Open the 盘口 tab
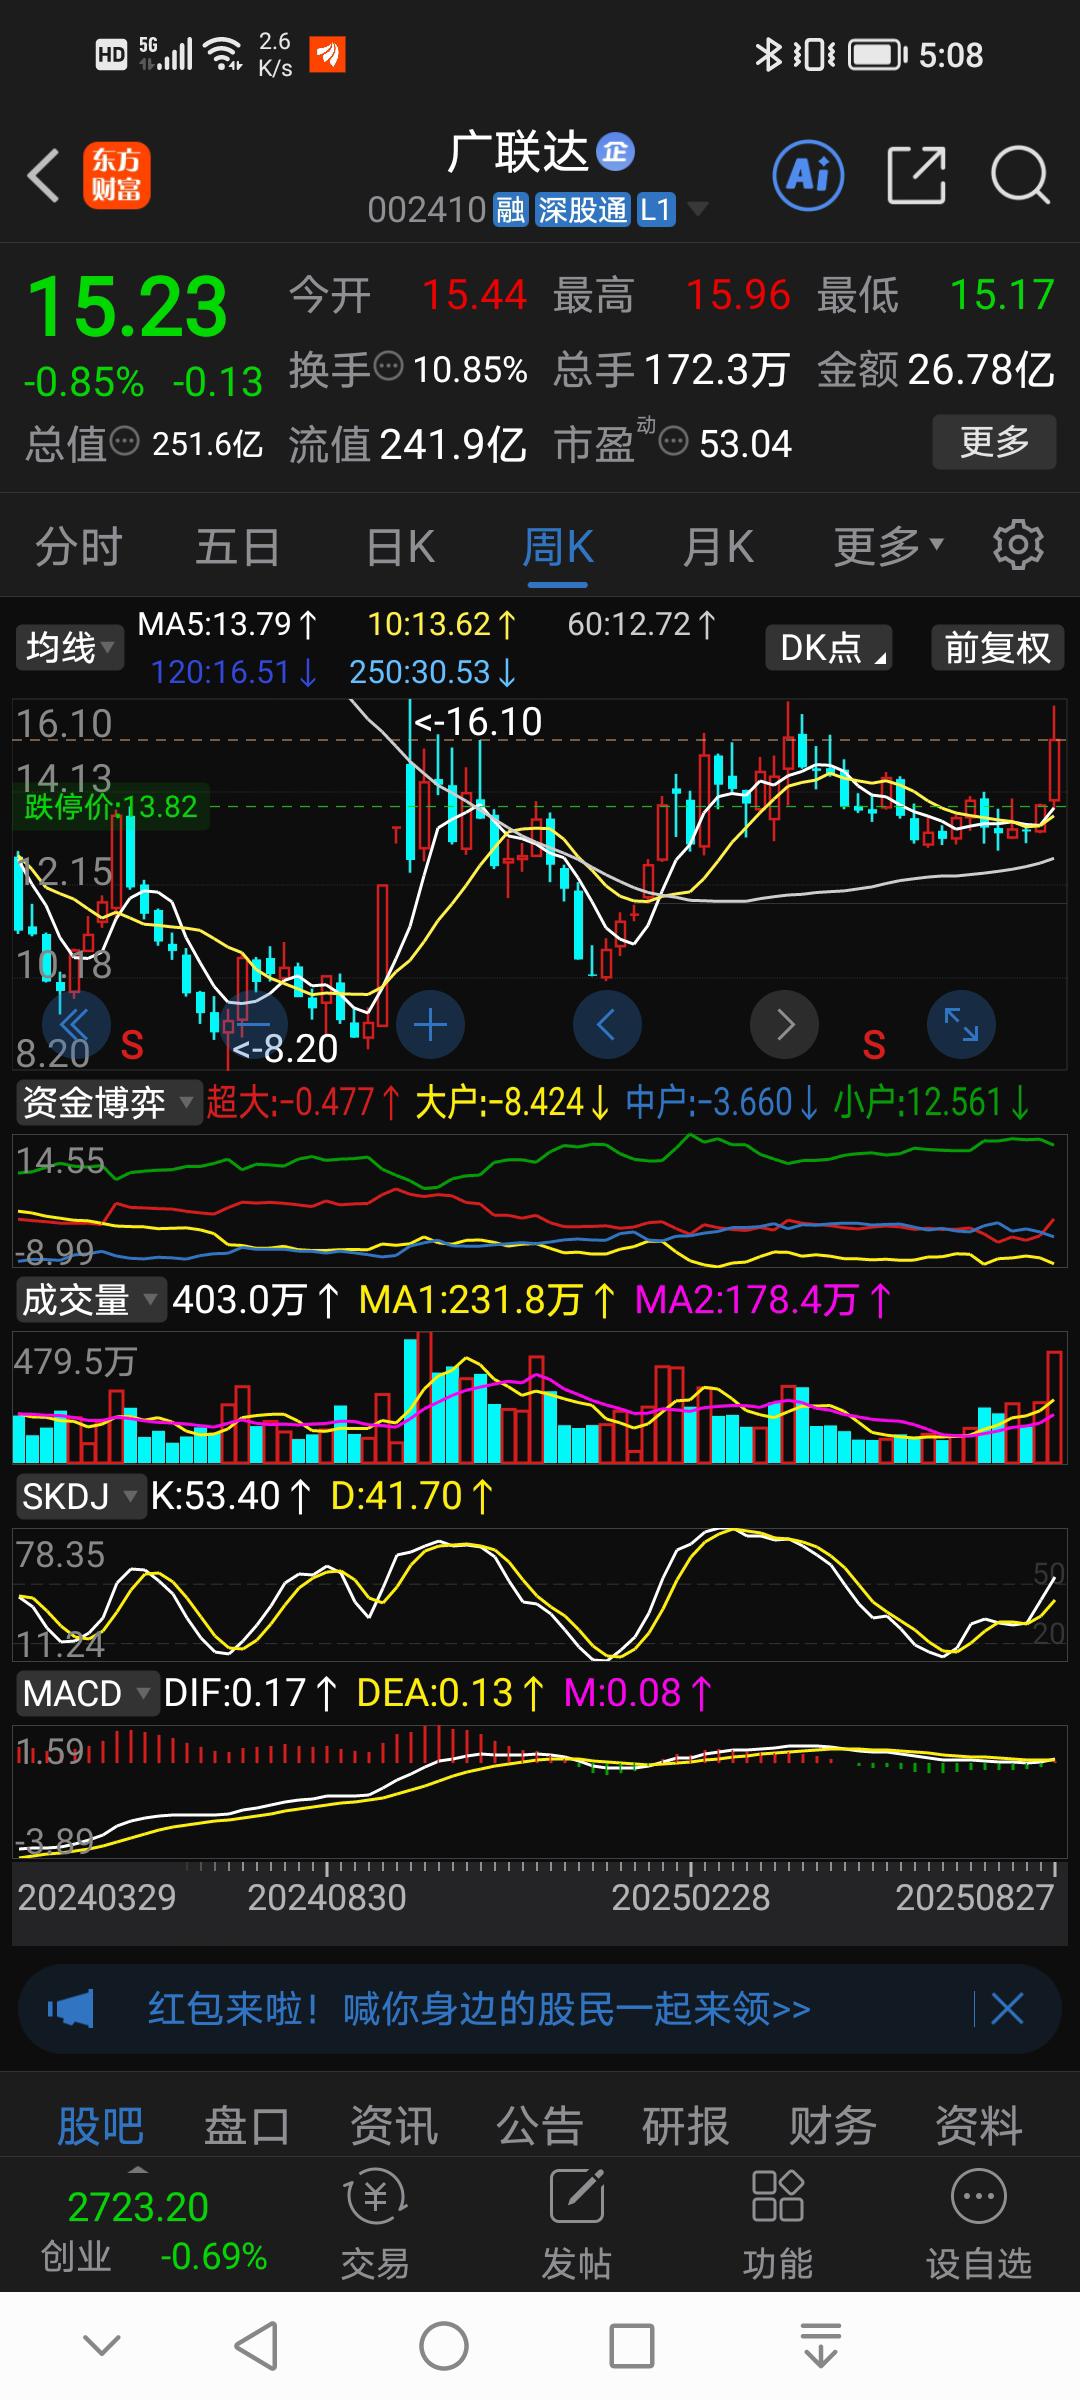1080x2400 pixels. click(247, 2125)
